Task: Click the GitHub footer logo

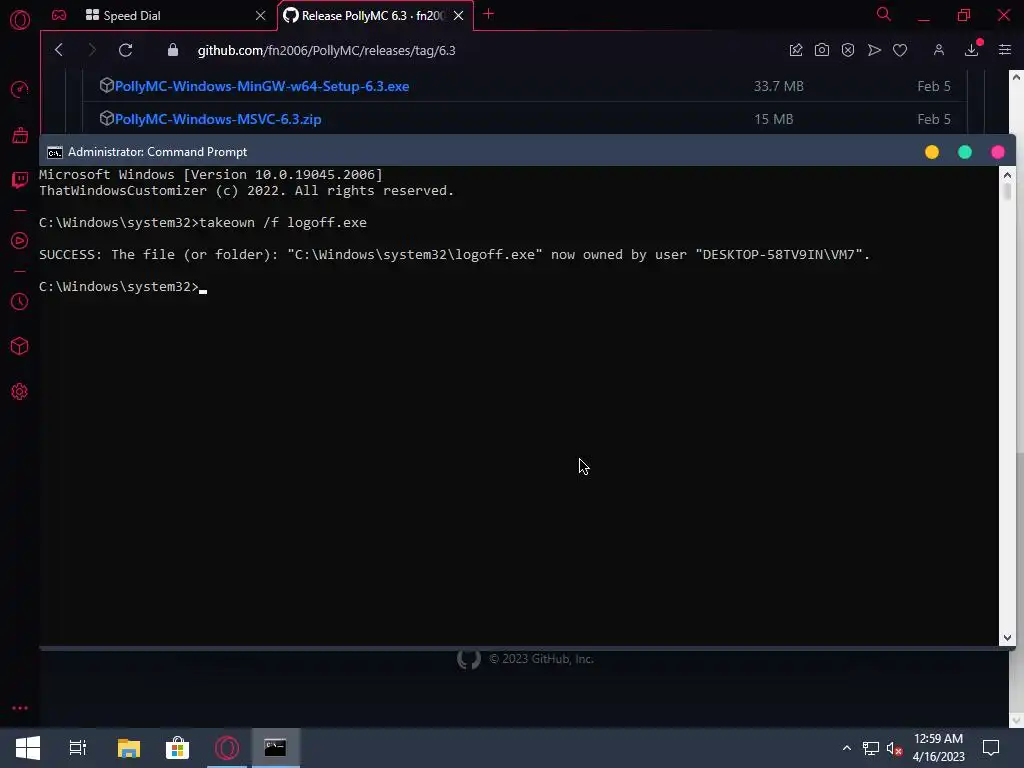Action: [x=468, y=659]
